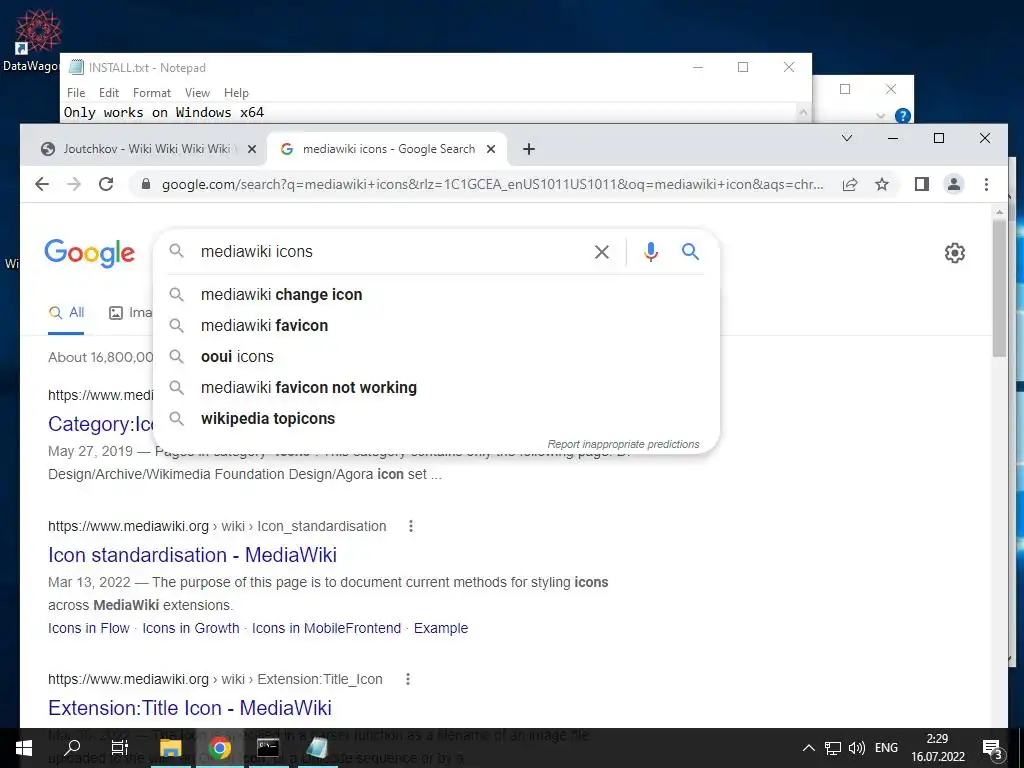Click in the Google search field

pyautogui.click(x=392, y=252)
